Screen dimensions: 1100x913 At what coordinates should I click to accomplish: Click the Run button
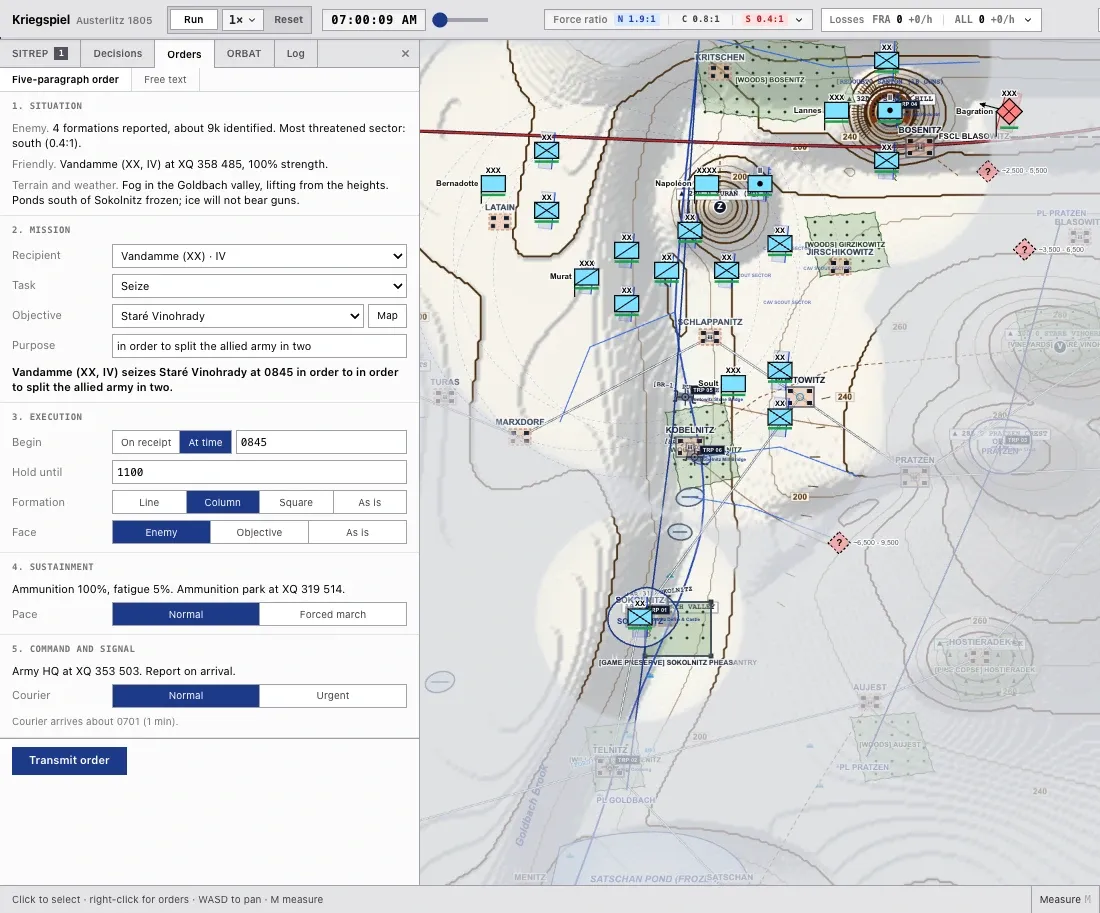pyautogui.click(x=194, y=20)
